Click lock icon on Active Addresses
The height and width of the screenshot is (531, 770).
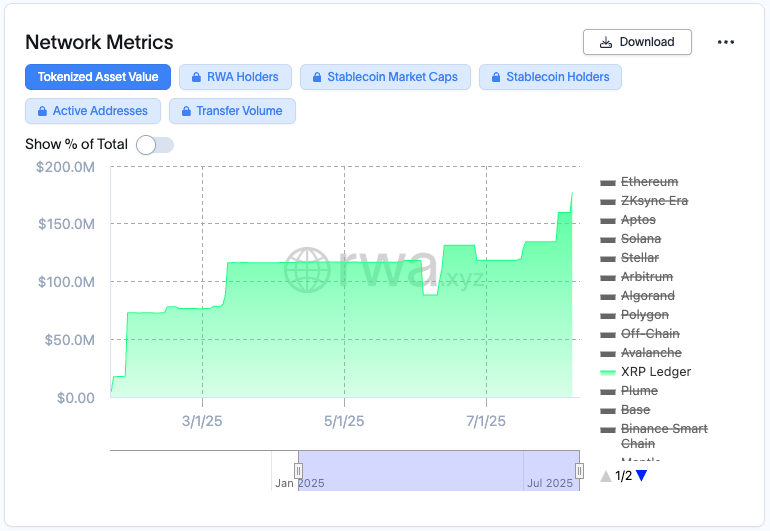click(x=42, y=111)
